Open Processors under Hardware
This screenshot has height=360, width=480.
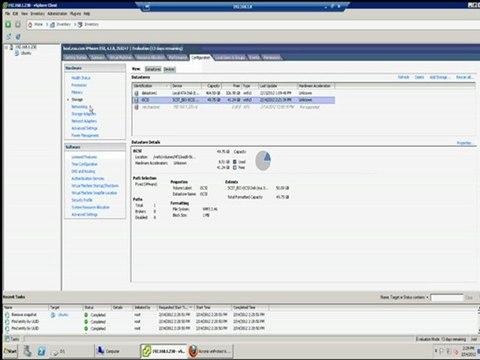[x=79, y=85]
